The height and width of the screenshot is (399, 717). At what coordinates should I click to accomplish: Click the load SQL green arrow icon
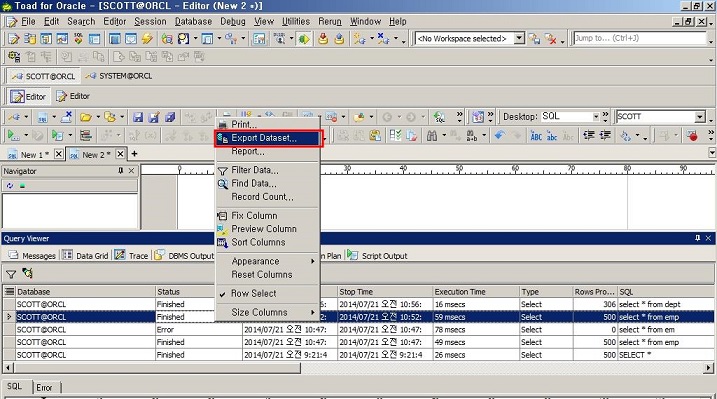[x=439, y=117]
